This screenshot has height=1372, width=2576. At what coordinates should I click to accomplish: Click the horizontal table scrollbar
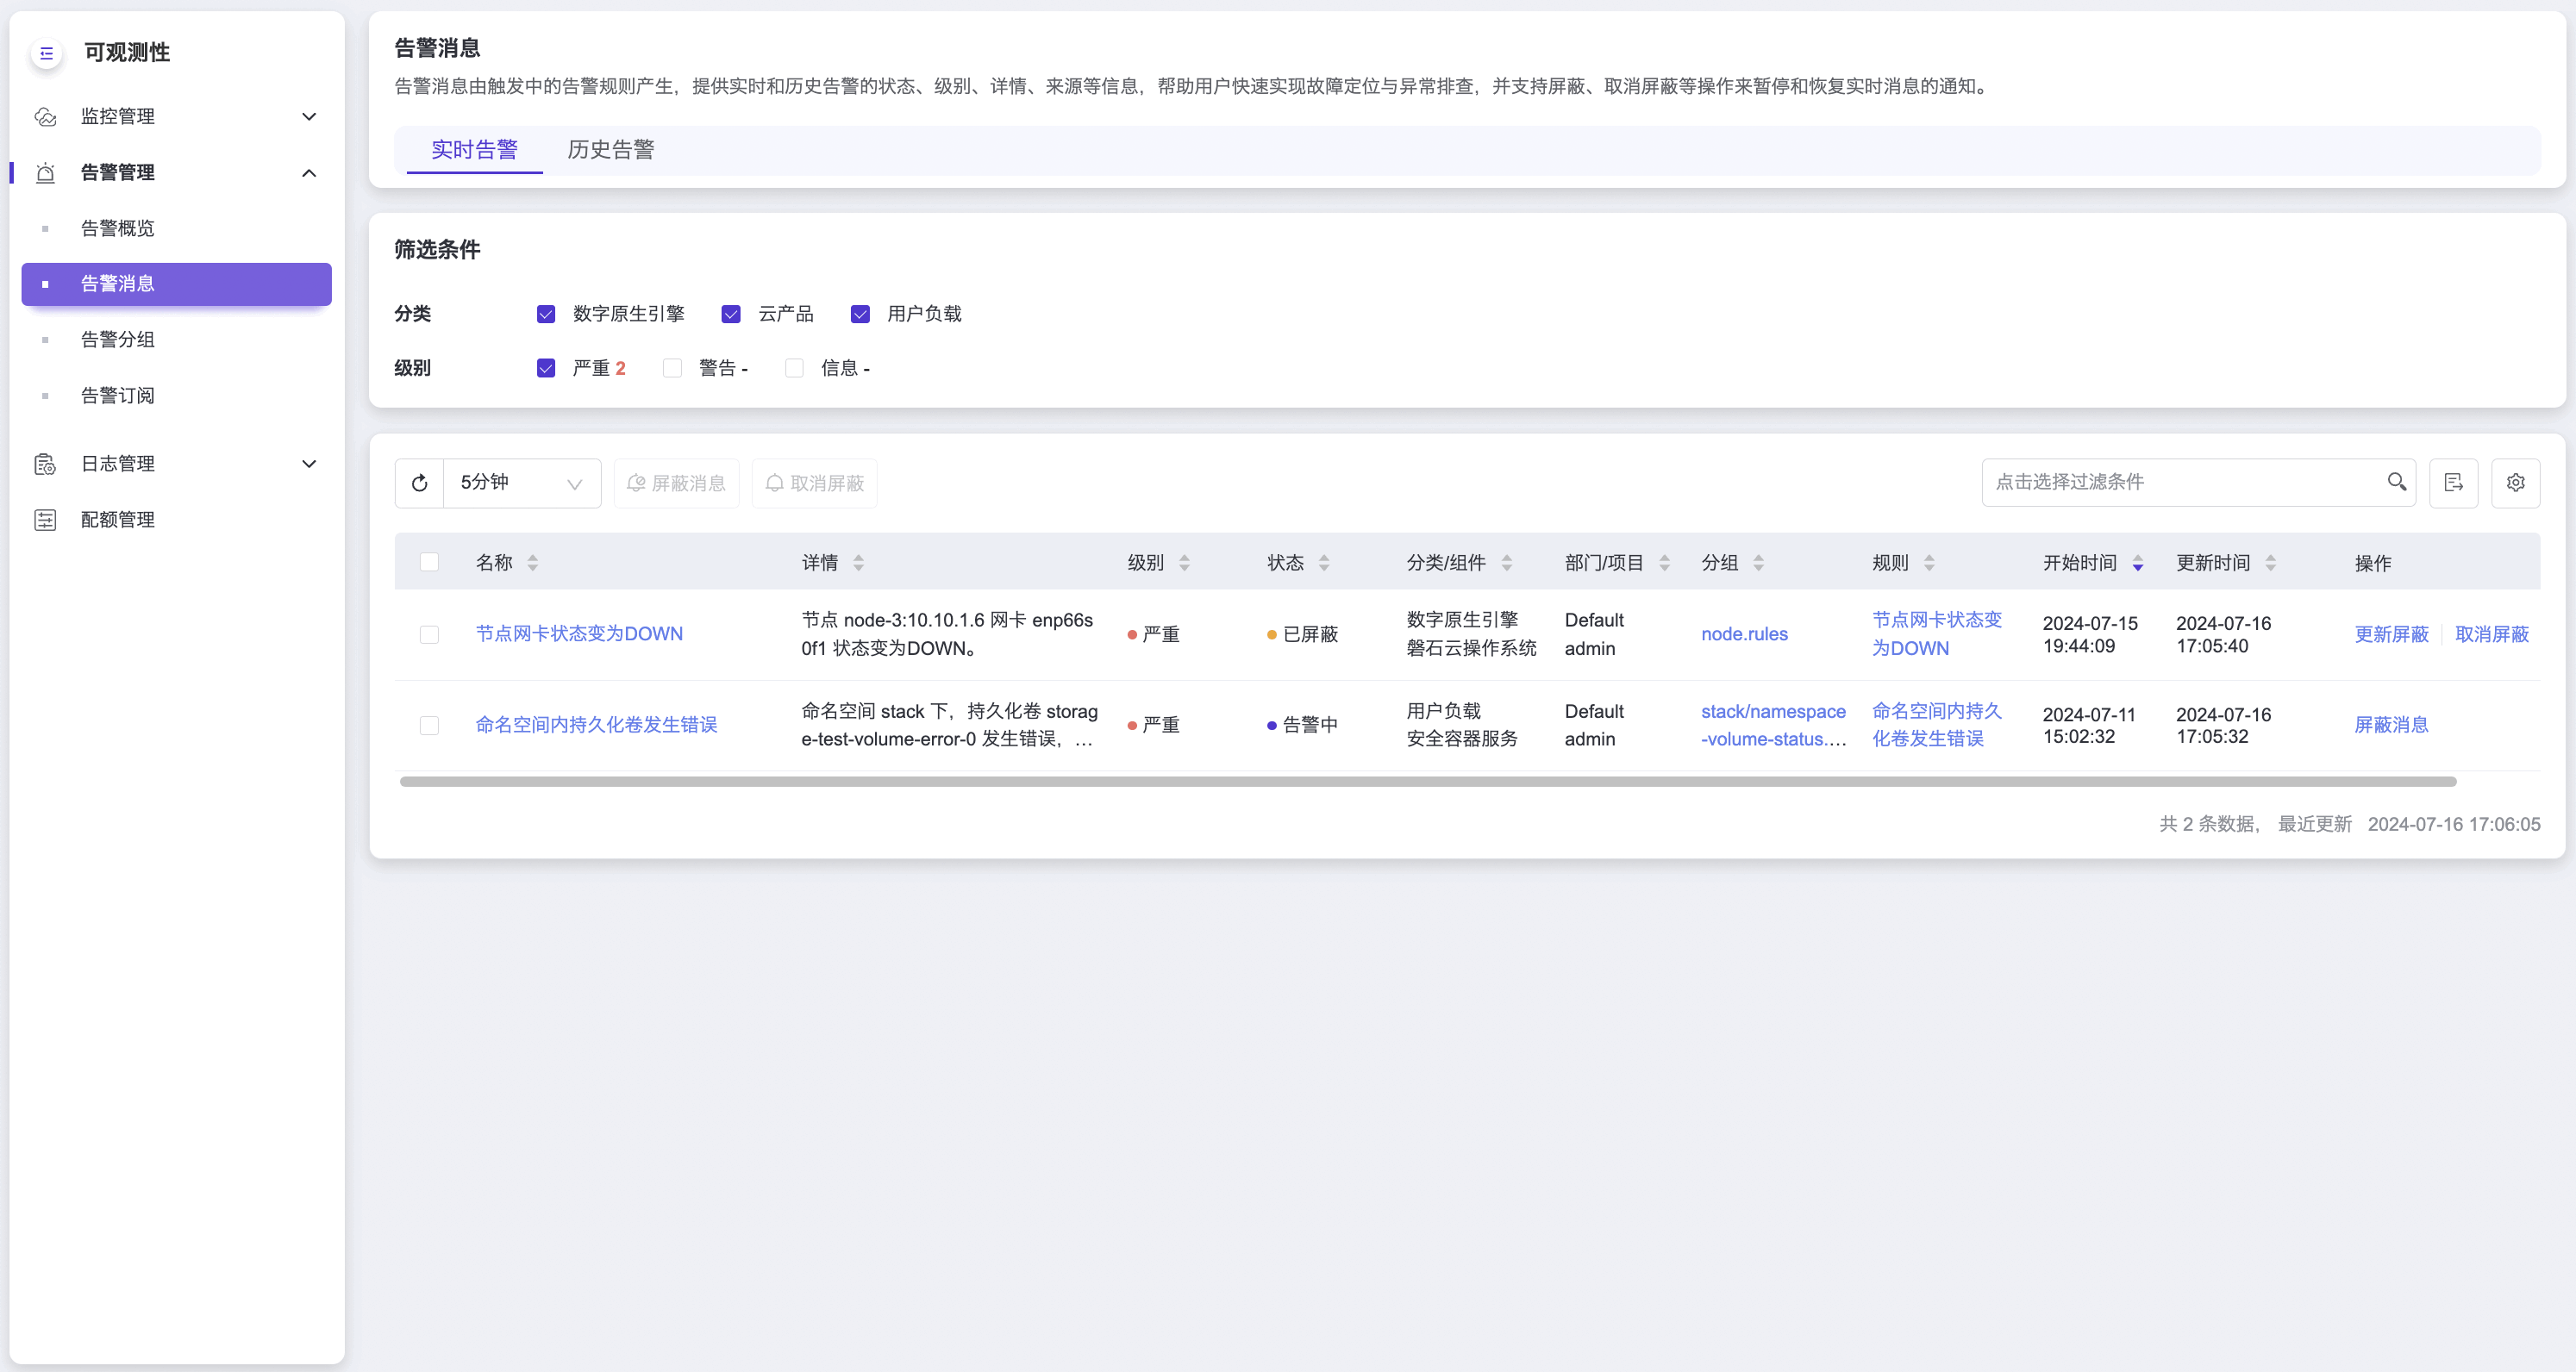click(x=1427, y=782)
